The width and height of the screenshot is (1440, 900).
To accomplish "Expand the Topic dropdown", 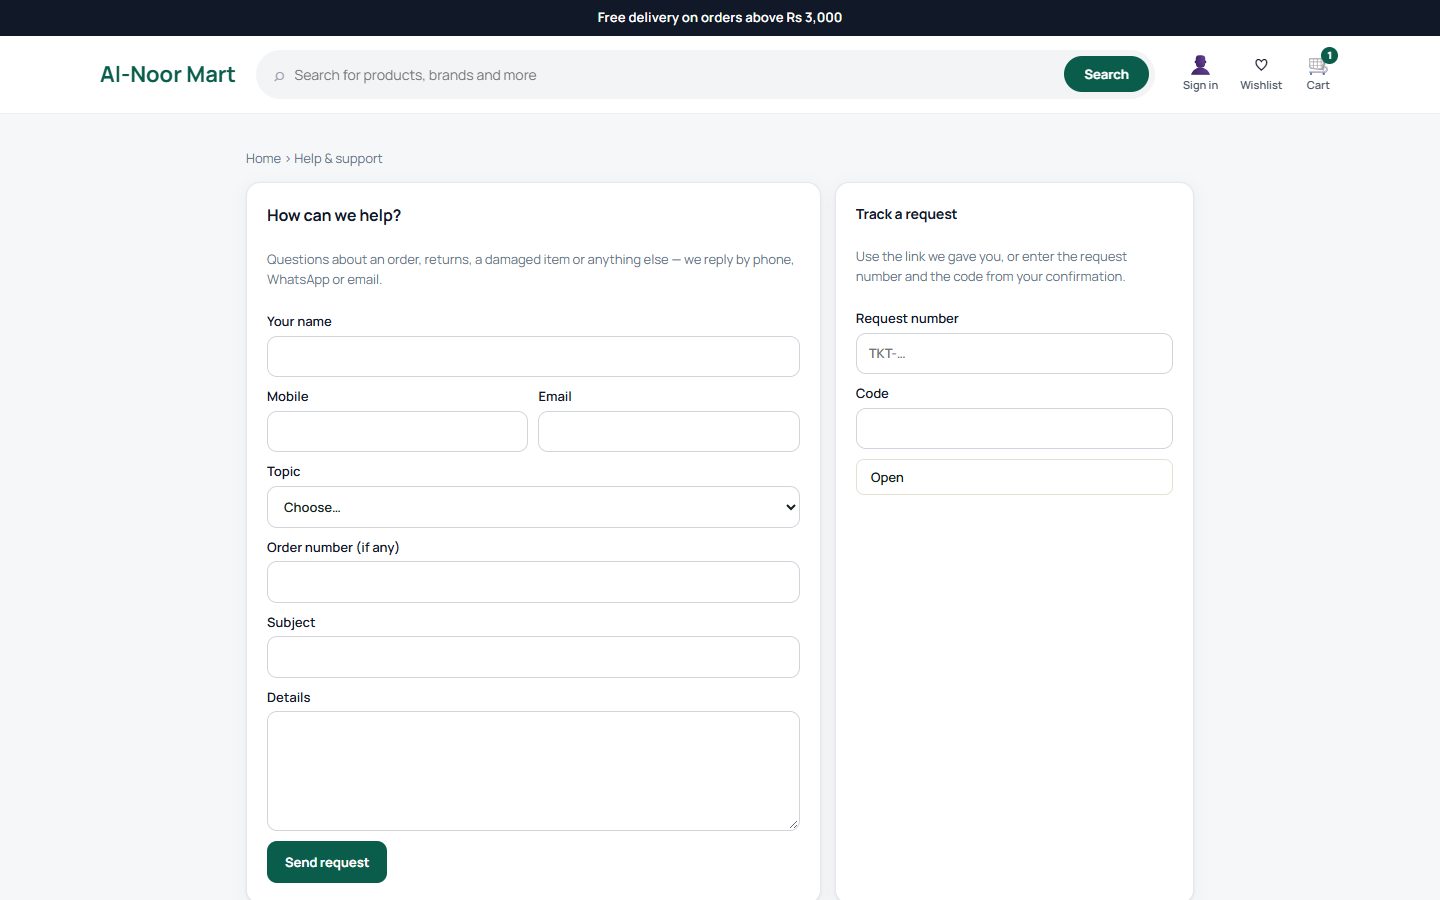I will pyautogui.click(x=533, y=507).
